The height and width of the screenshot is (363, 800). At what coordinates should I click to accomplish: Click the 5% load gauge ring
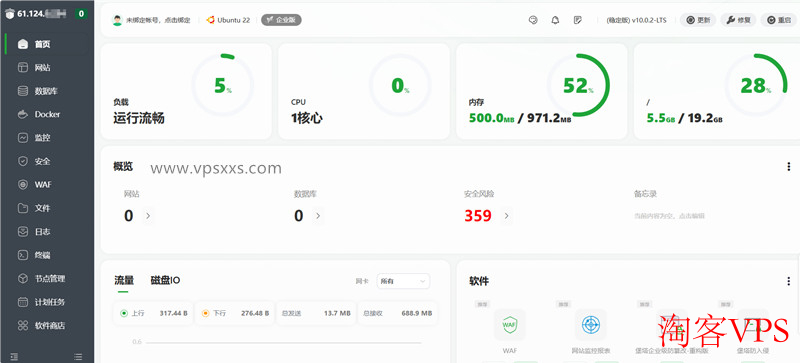tap(222, 85)
